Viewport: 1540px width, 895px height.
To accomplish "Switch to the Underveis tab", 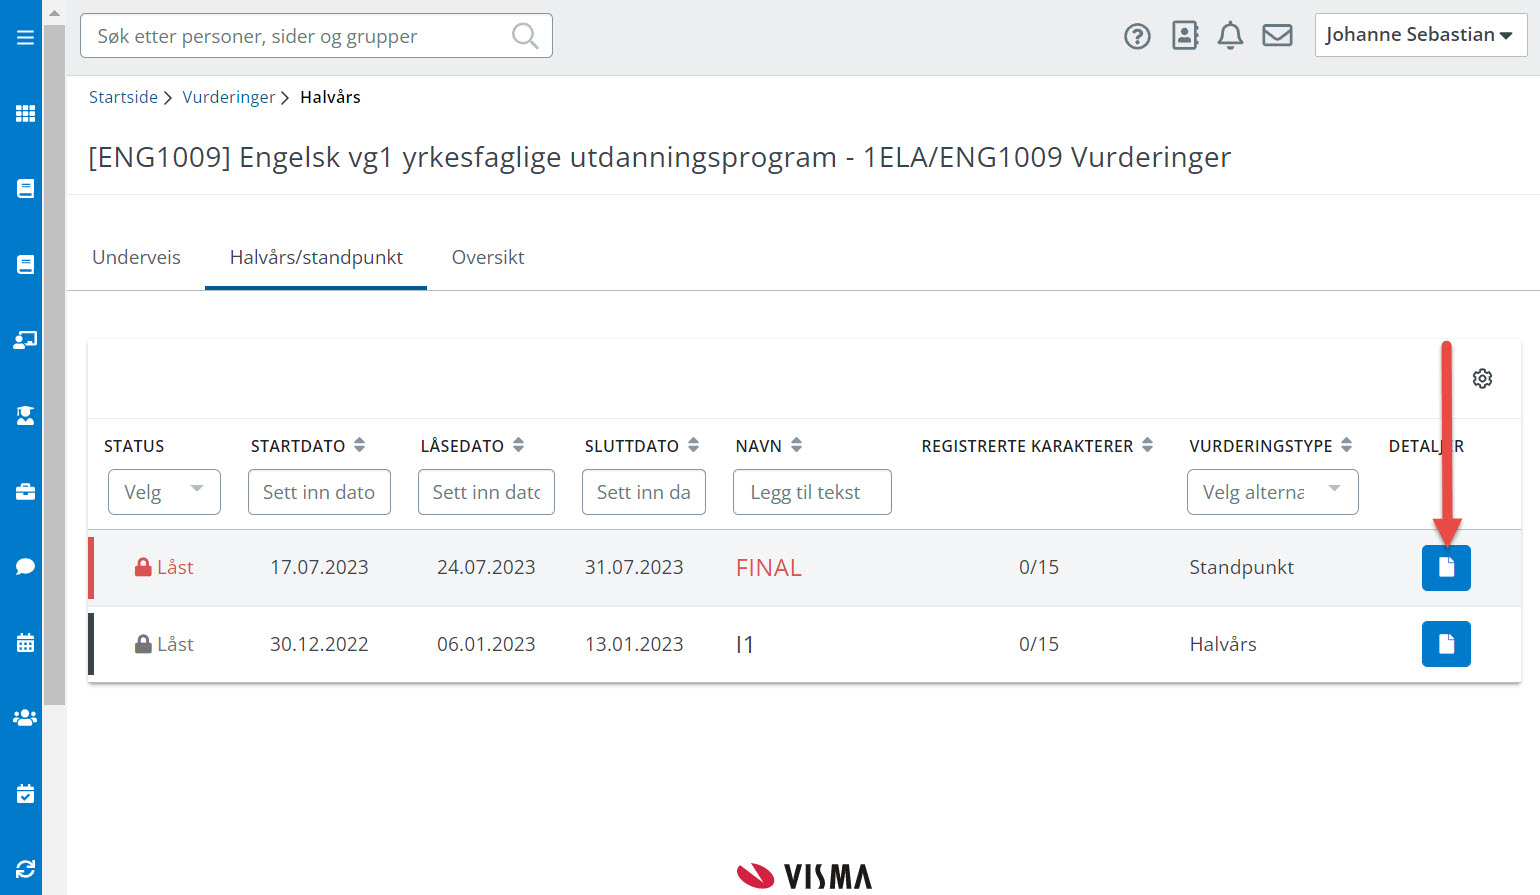I will tap(136, 257).
